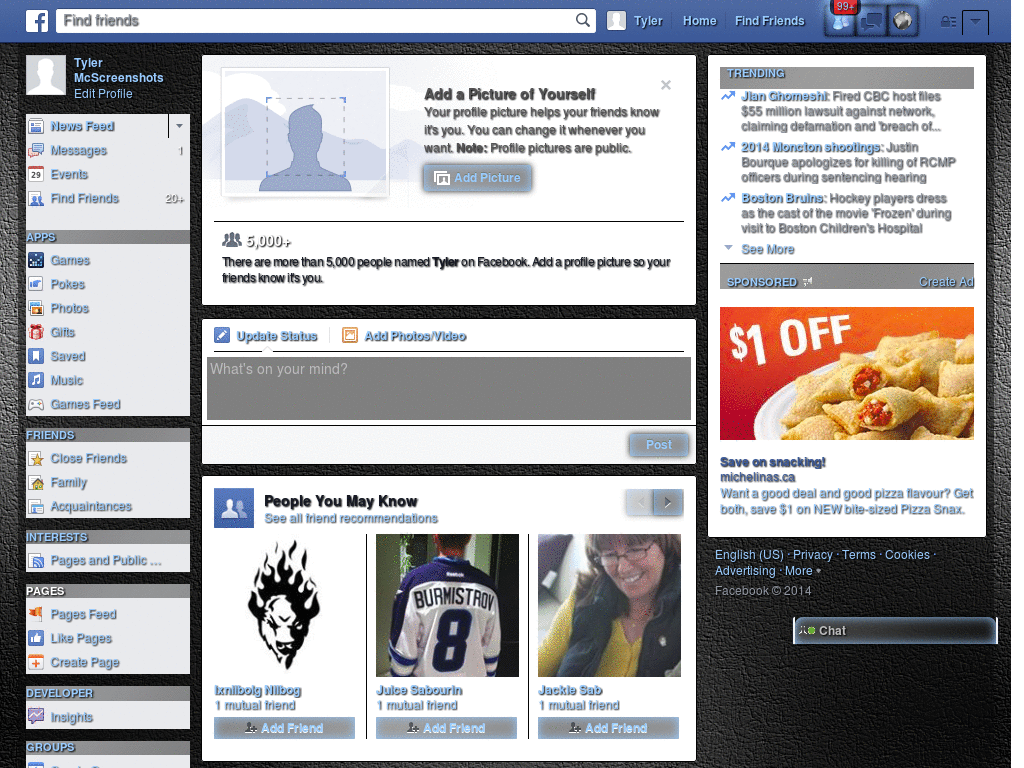Open Events calendar icon in sidebar
The image size is (1024, 768).
pos(36,174)
